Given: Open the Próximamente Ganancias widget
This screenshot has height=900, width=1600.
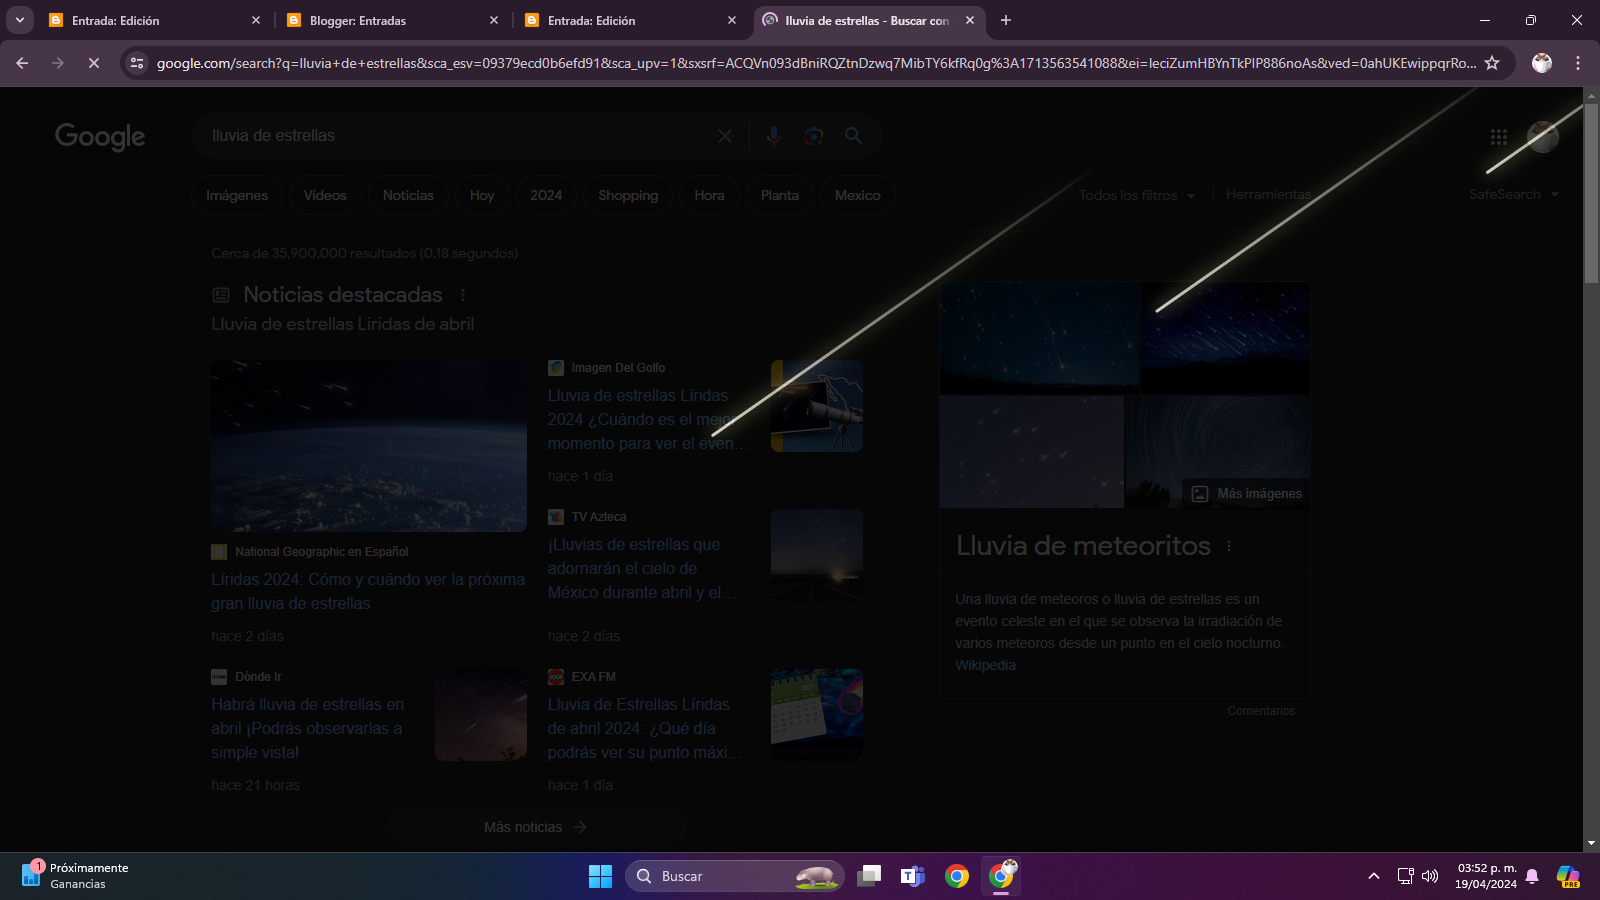Looking at the screenshot, I should coord(76,876).
